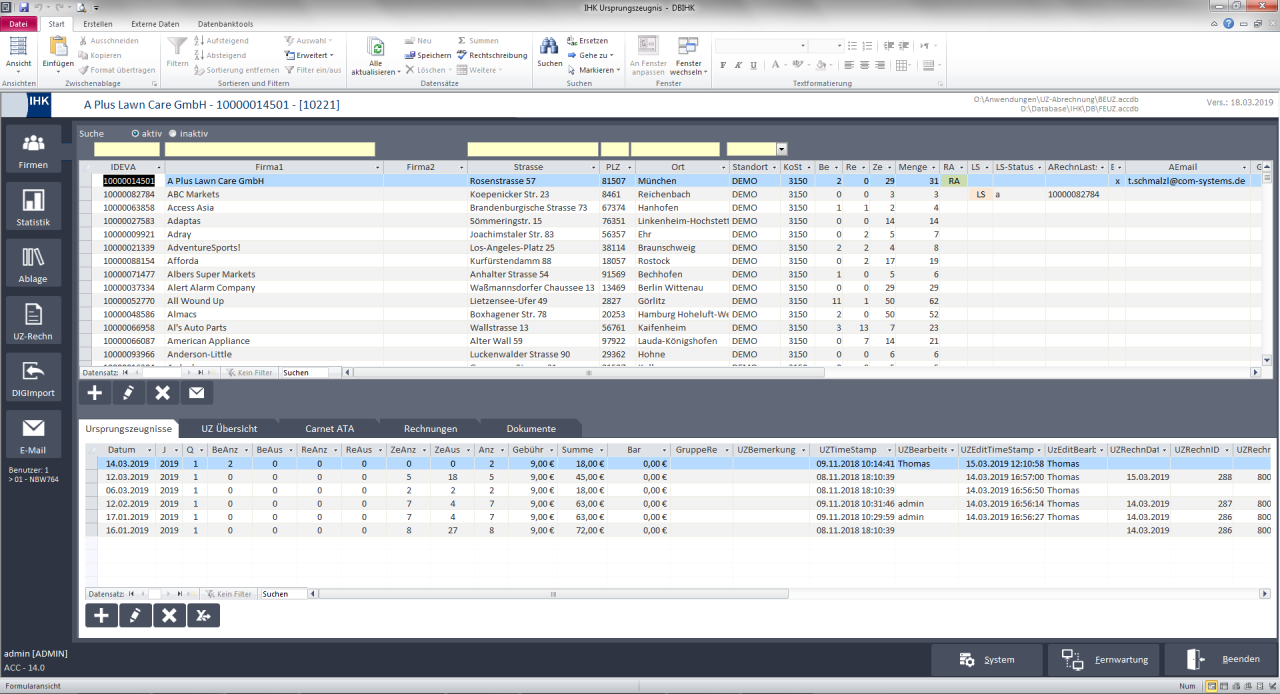This screenshot has width=1280, height=694.
Task: Click the yellow IDEVA search field
Action: click(127, 149)
